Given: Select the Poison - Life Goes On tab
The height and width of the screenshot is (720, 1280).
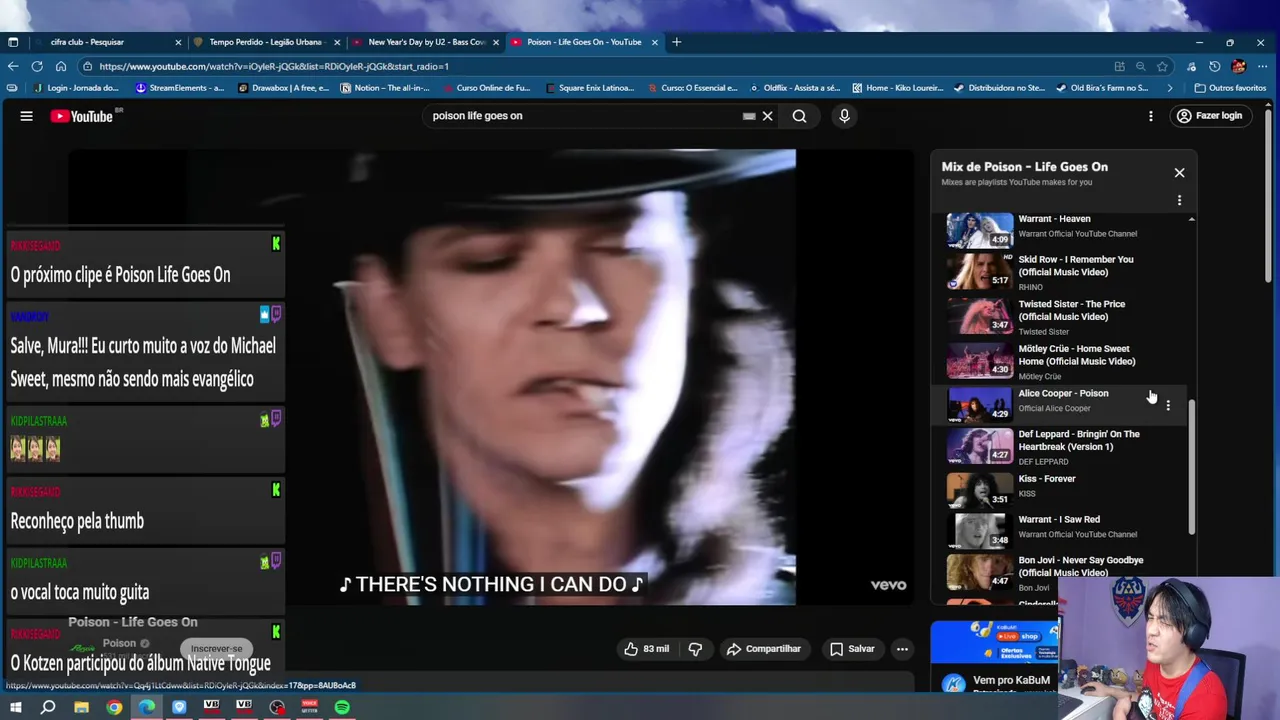Looking at the screenshot, I should (584, 42).
